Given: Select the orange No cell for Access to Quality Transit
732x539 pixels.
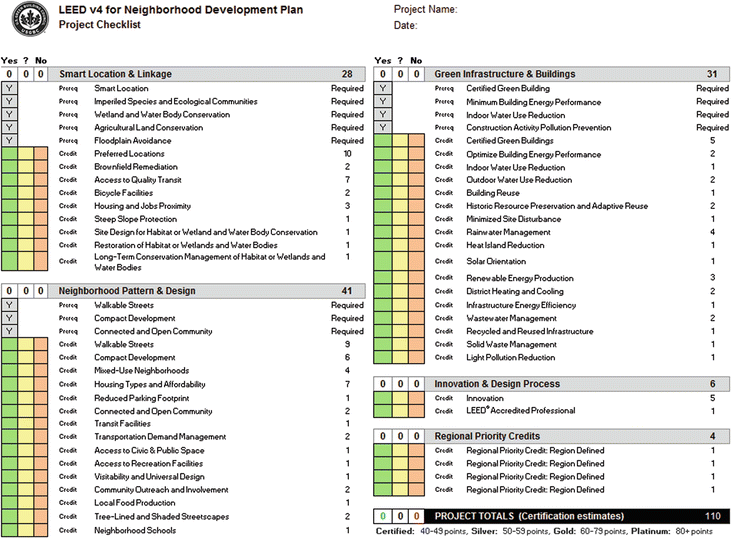Looking at the screenshot, I should [x=41, y=180].
